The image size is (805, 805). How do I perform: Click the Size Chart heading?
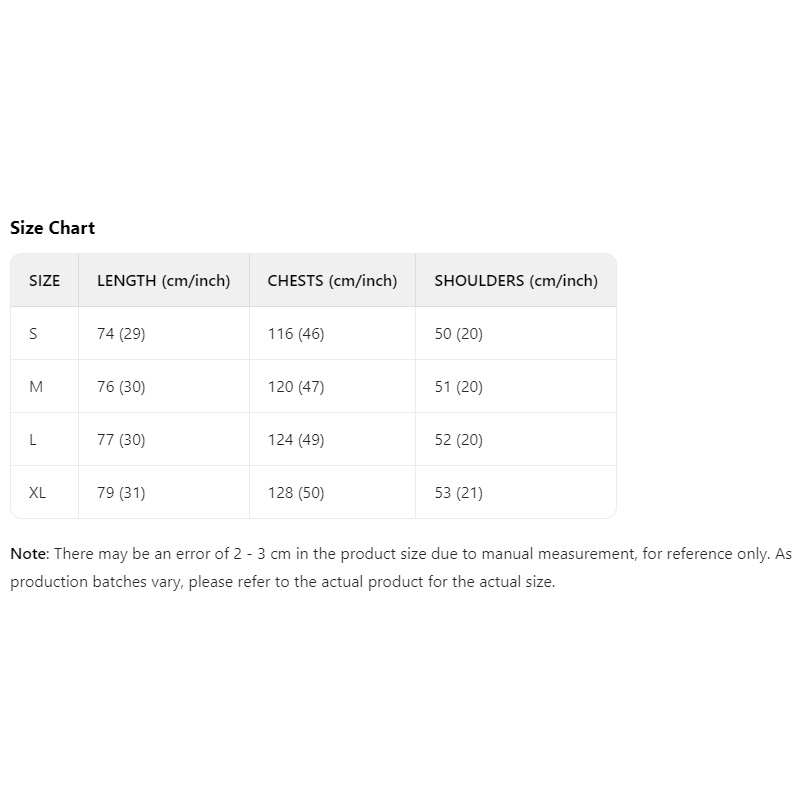pos(52,228)
